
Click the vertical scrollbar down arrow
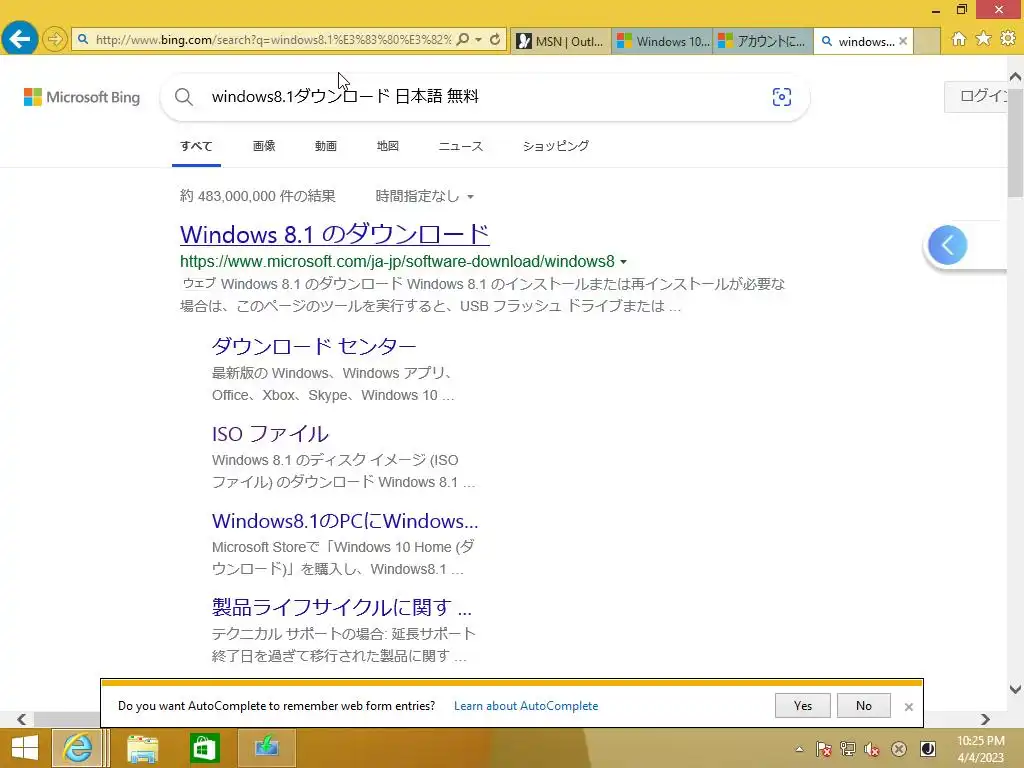[x=1016, y=689]
